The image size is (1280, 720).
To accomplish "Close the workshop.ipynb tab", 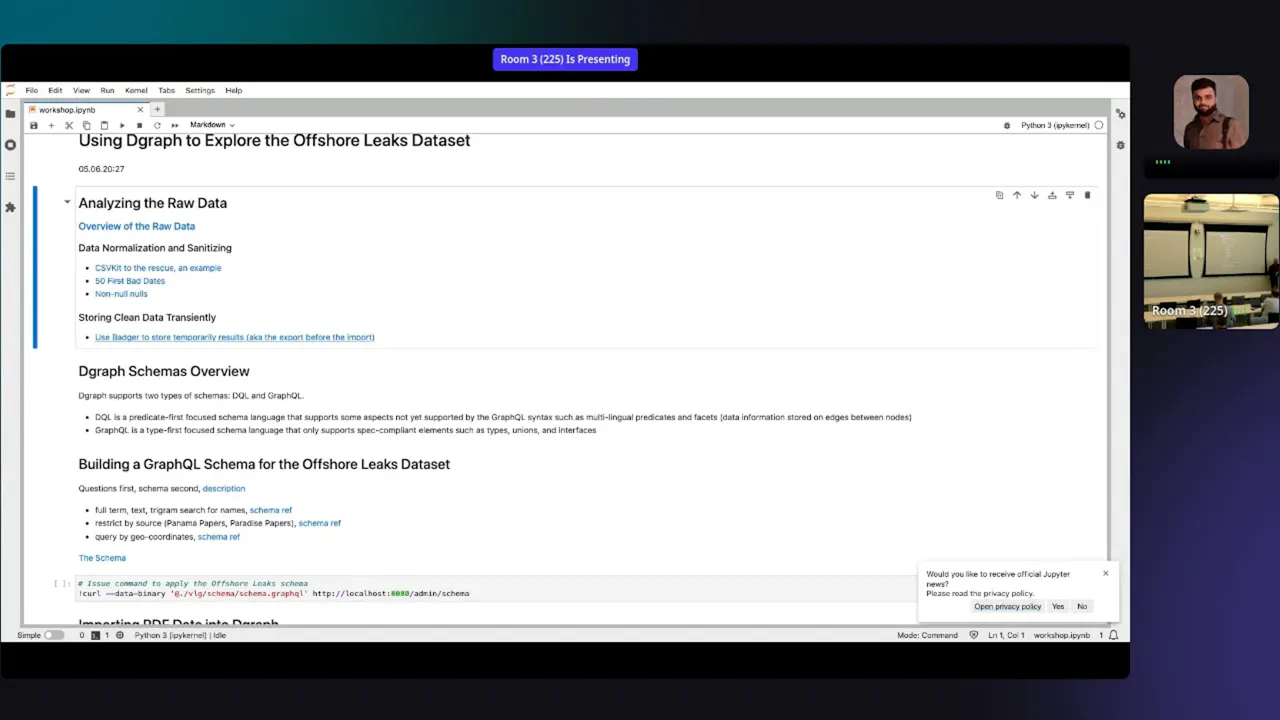I will (140, 110).
